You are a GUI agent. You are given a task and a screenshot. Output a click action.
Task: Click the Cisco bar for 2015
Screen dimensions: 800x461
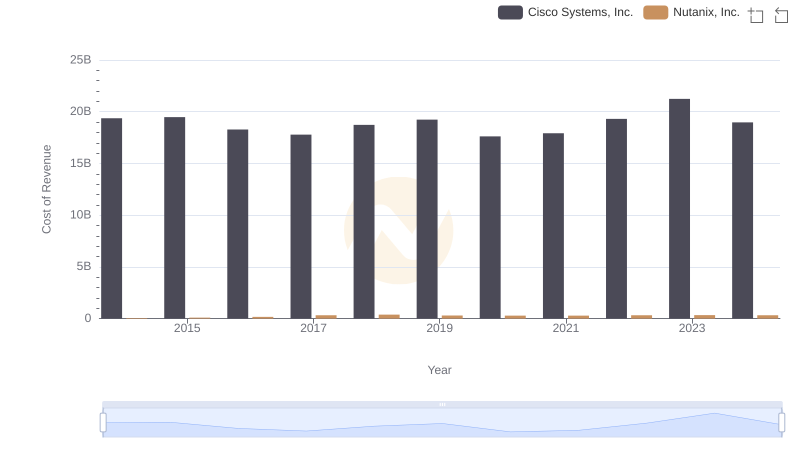pos(174,218)
